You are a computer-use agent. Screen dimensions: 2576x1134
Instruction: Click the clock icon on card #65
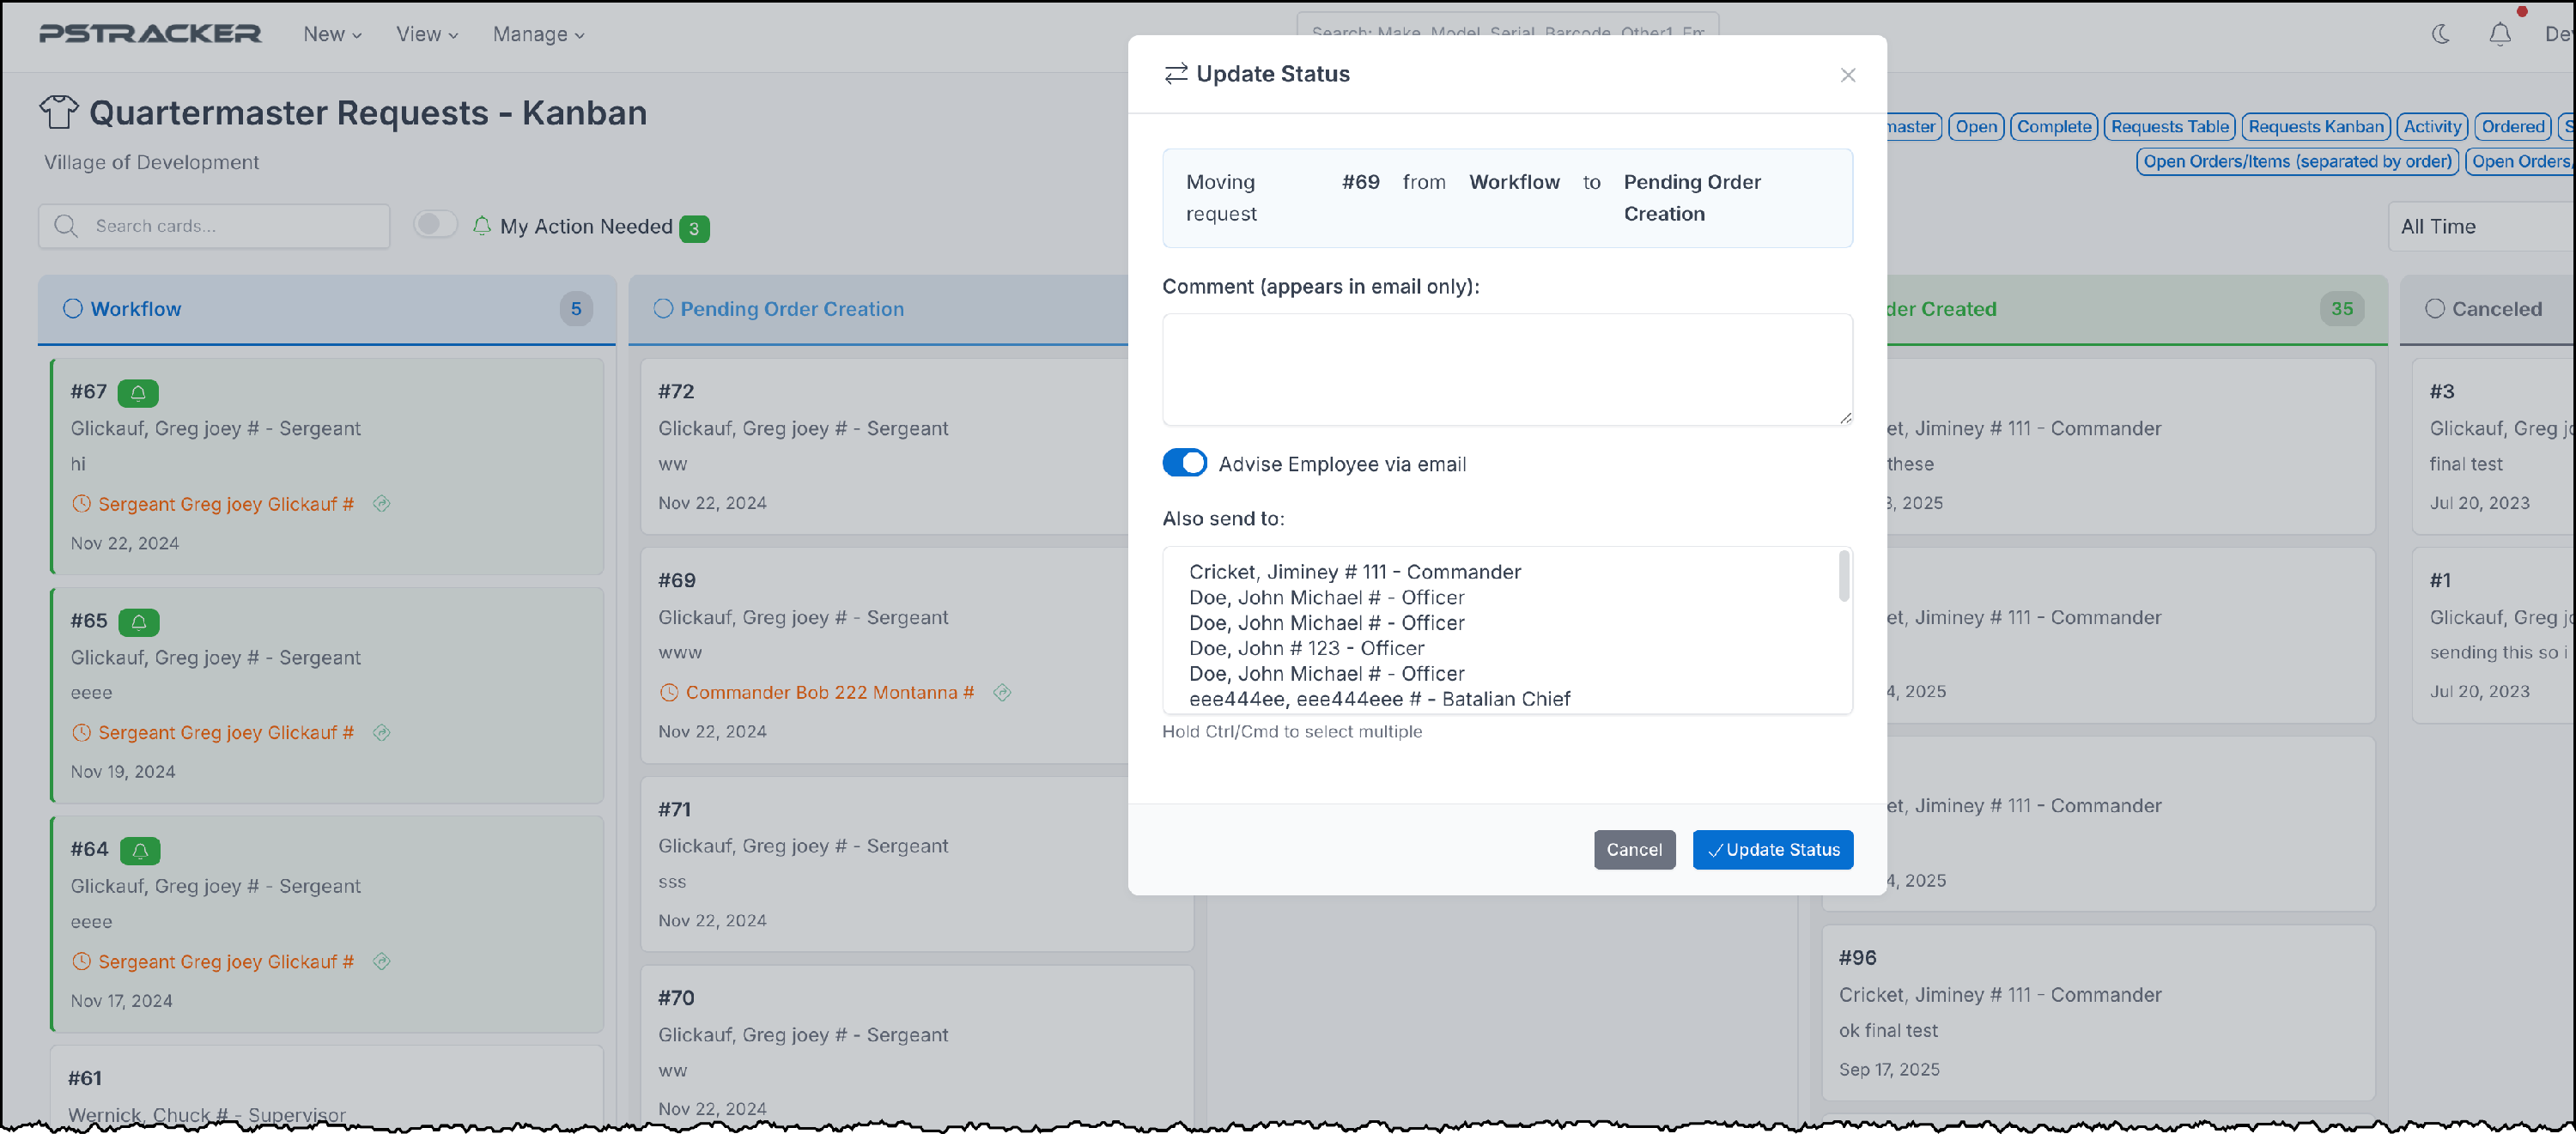(x=82, y=733)
